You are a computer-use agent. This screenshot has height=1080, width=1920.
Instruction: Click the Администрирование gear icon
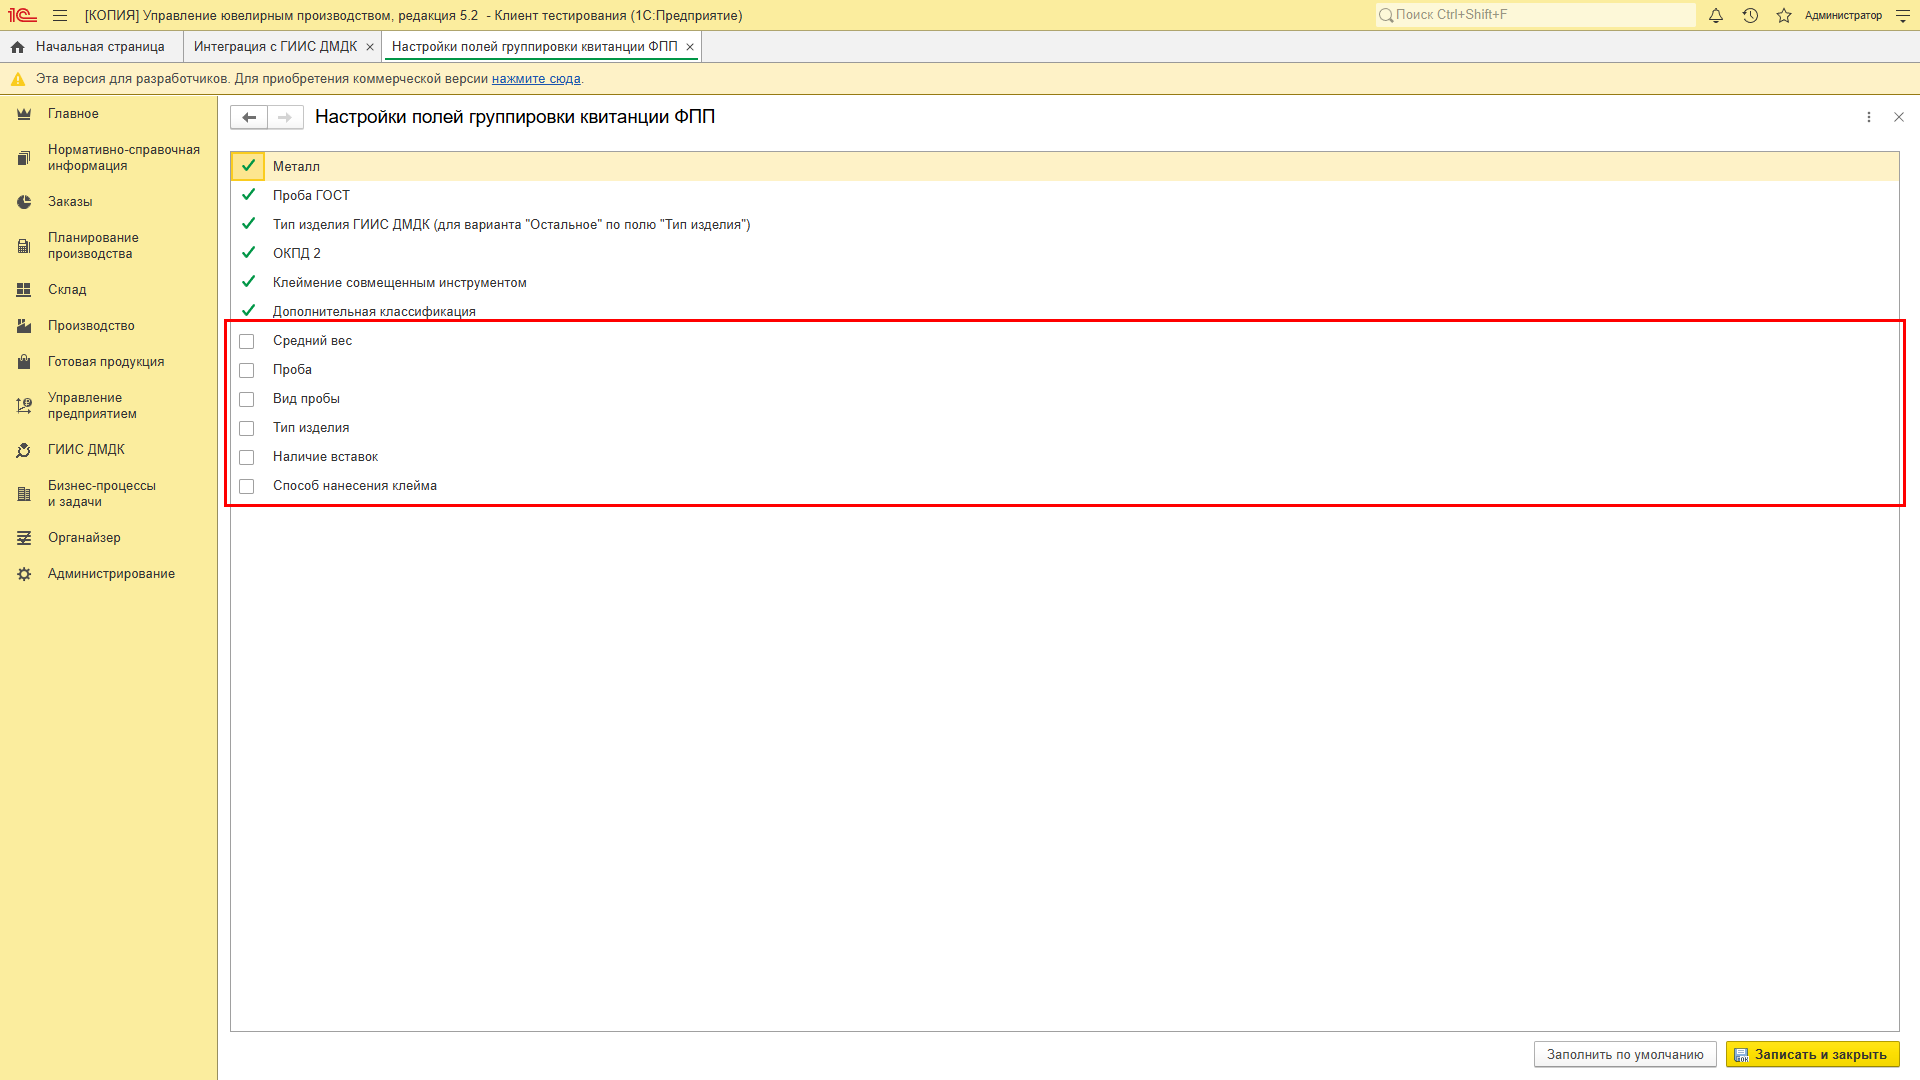(24, 574)
